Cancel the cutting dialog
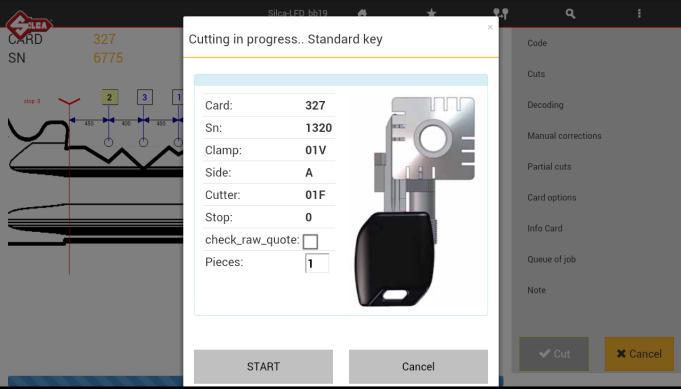This screenshot has height=389, width=681. [x=418, y=366]
